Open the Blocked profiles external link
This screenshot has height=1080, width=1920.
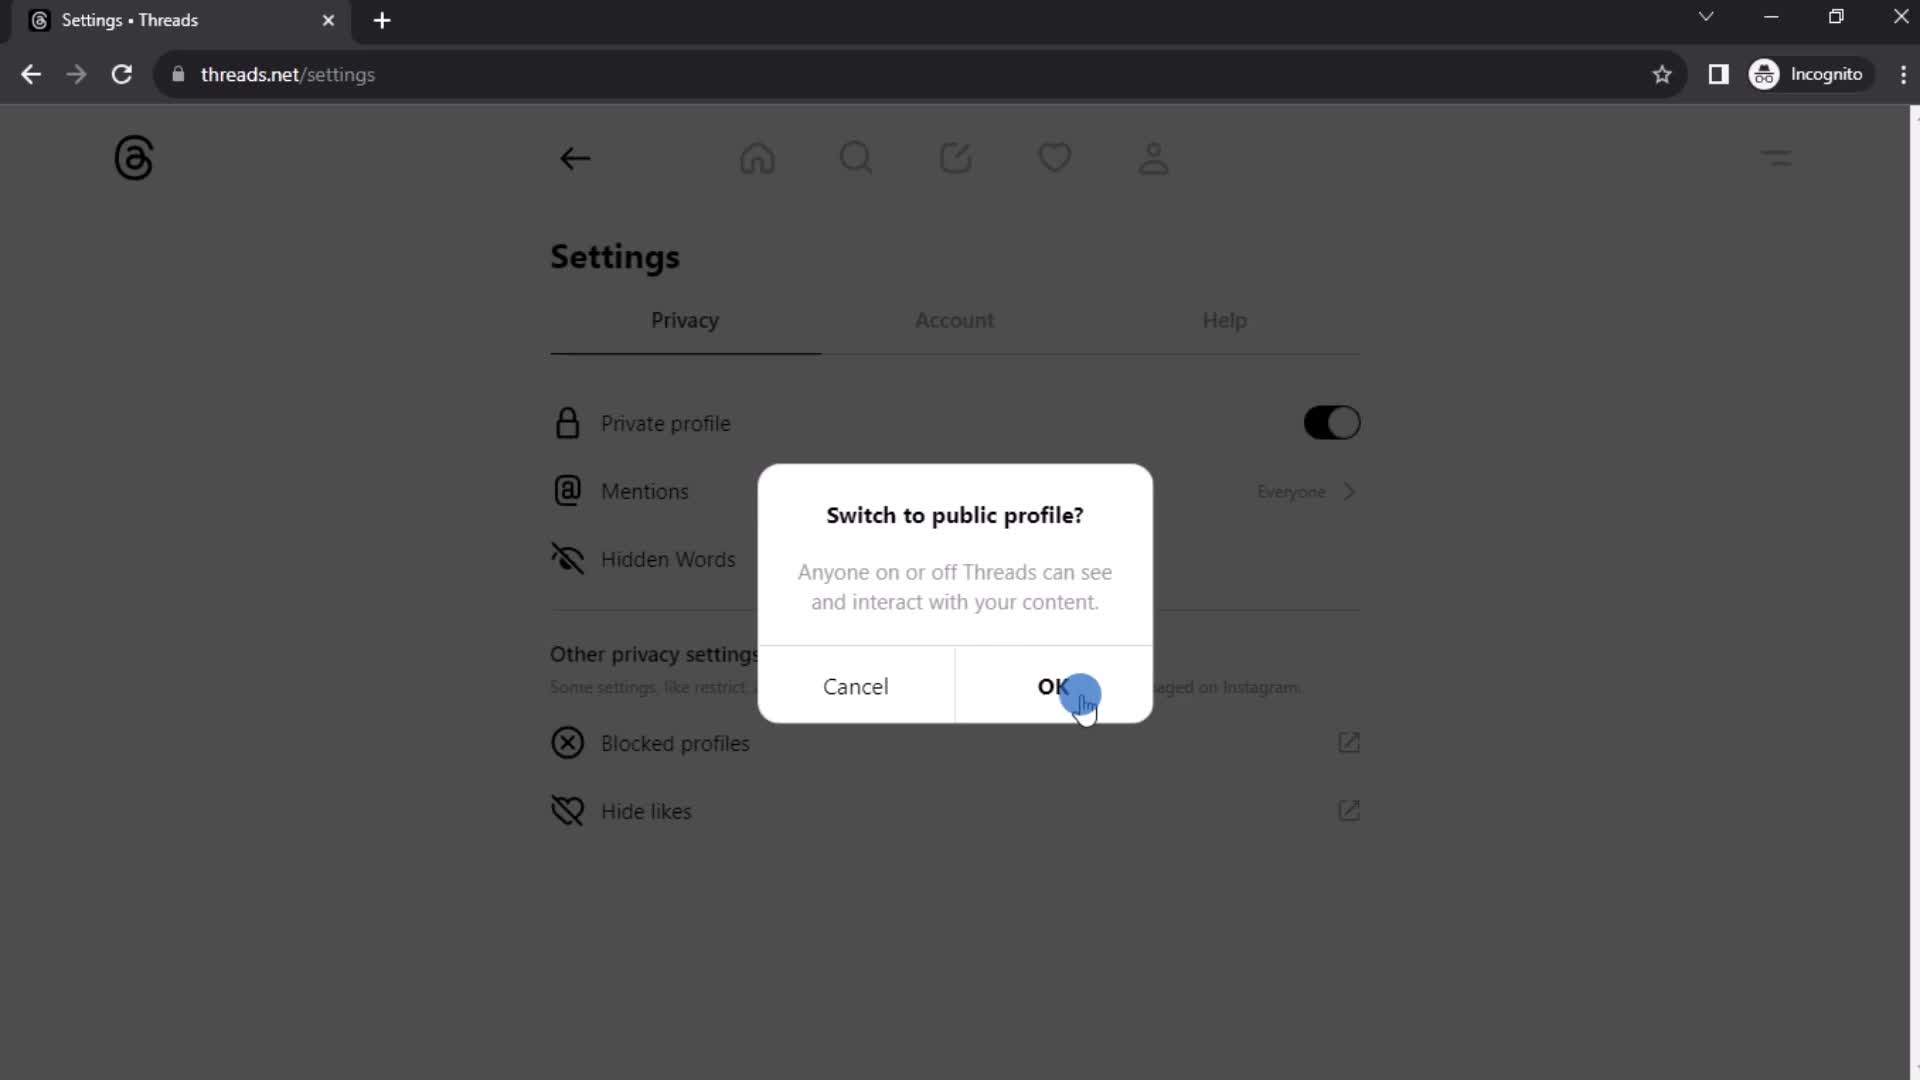coord(1352,742)
